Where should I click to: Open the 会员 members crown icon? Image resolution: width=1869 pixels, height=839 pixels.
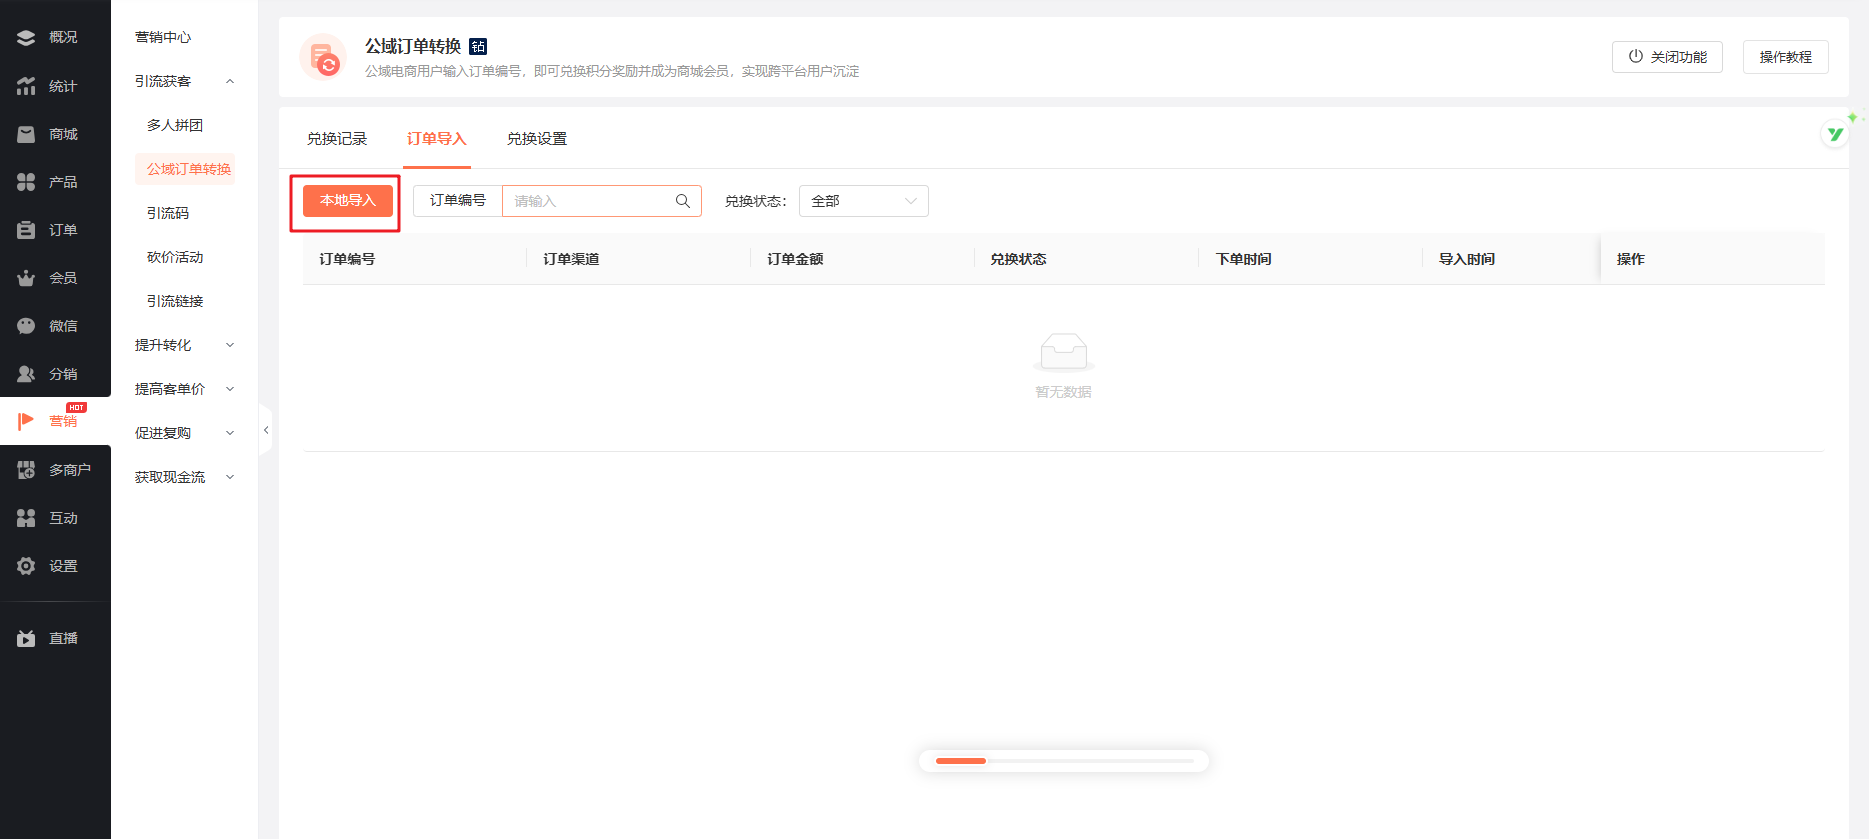(27, 278)
